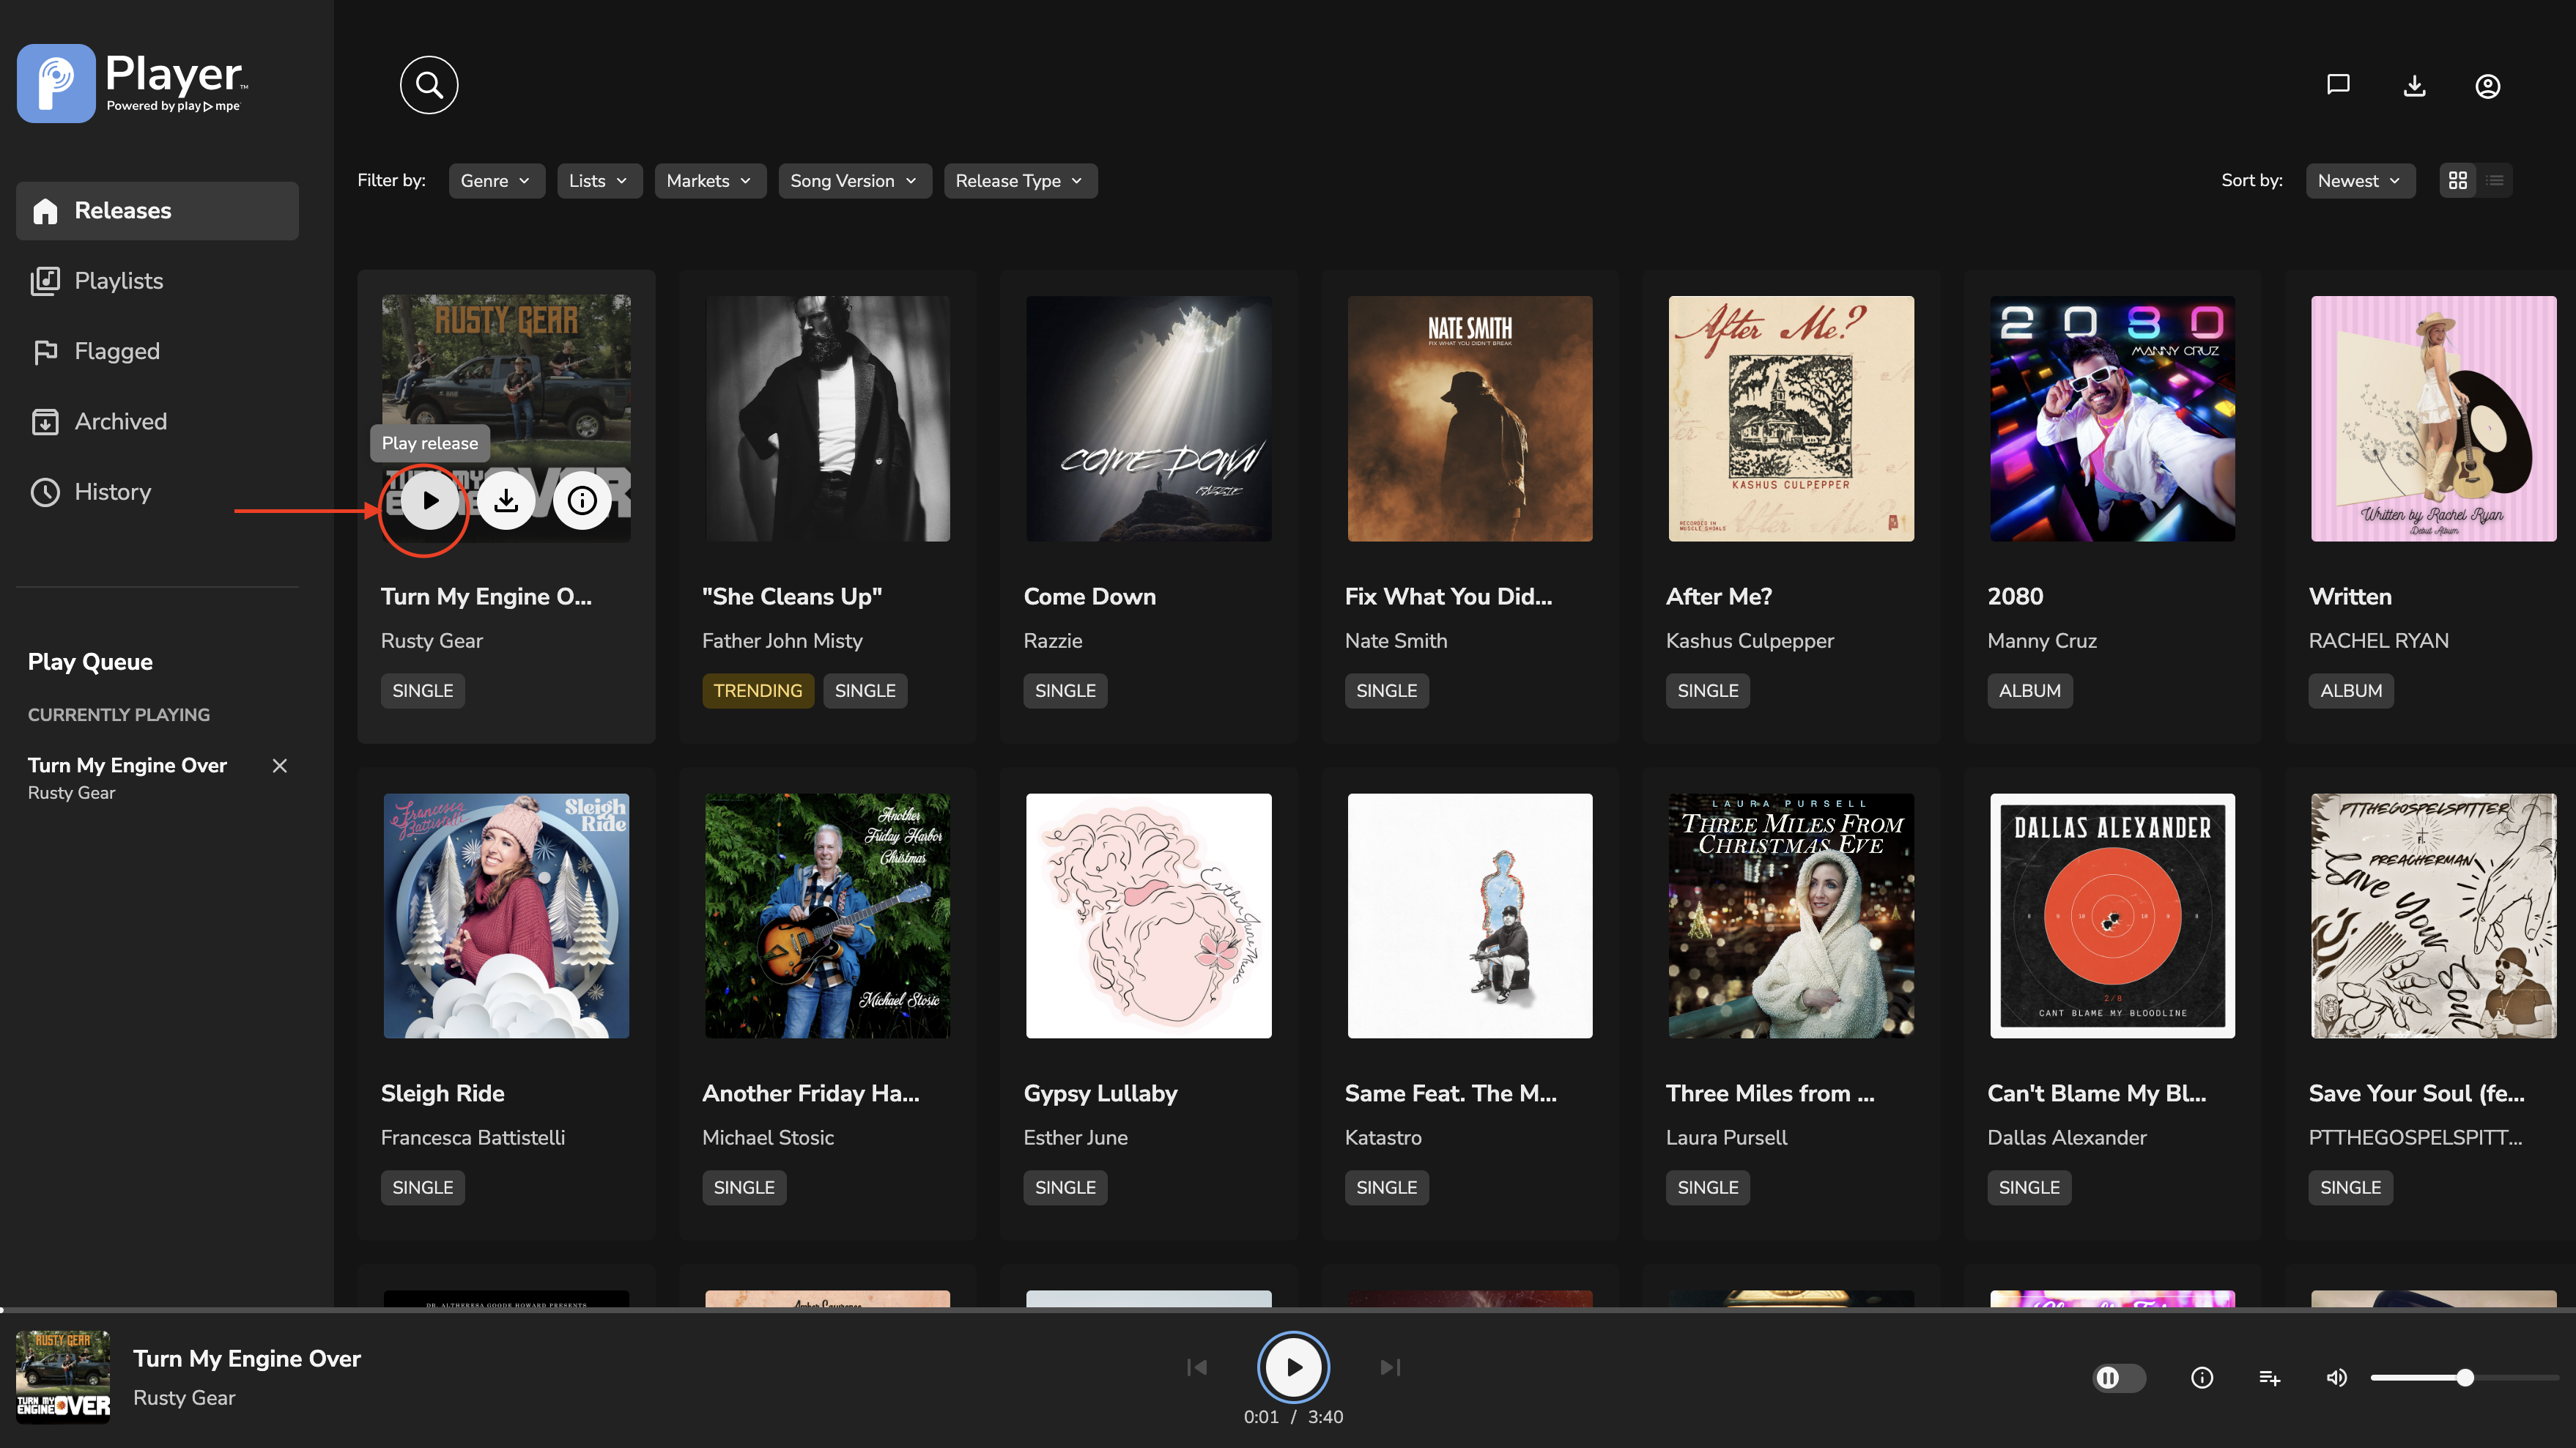Click artist name Kashus Culpepper

[1750, 641]
